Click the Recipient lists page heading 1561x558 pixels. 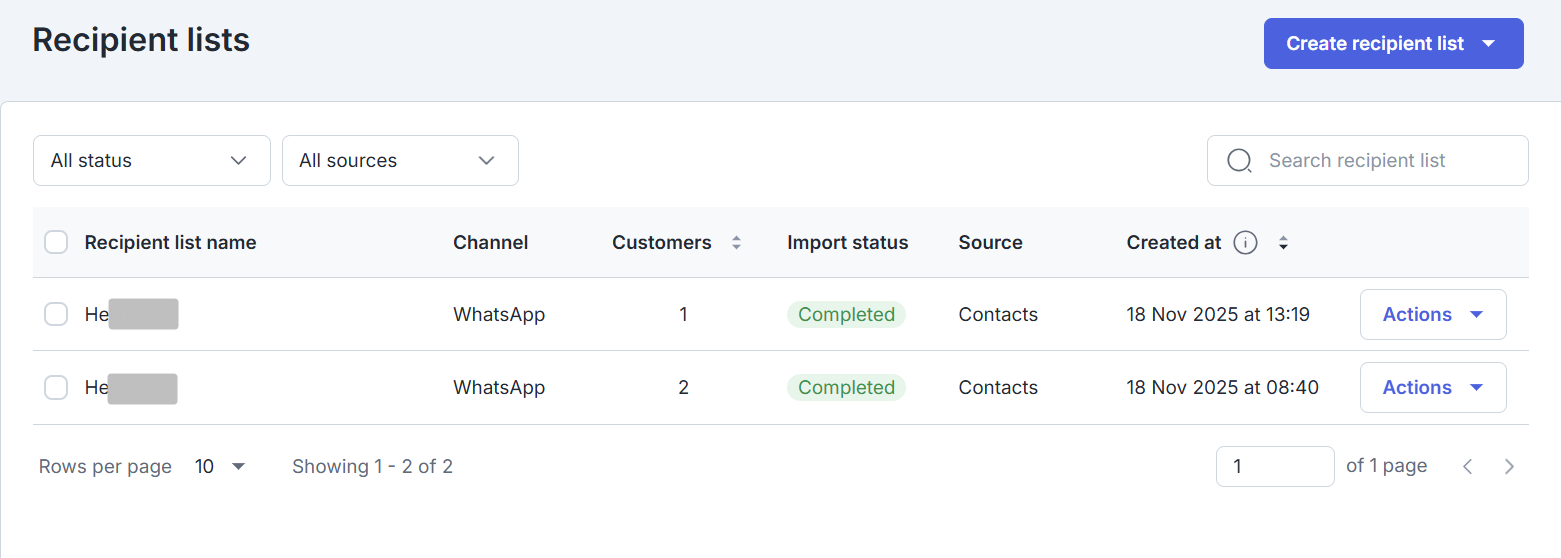(x=141, y=40)
